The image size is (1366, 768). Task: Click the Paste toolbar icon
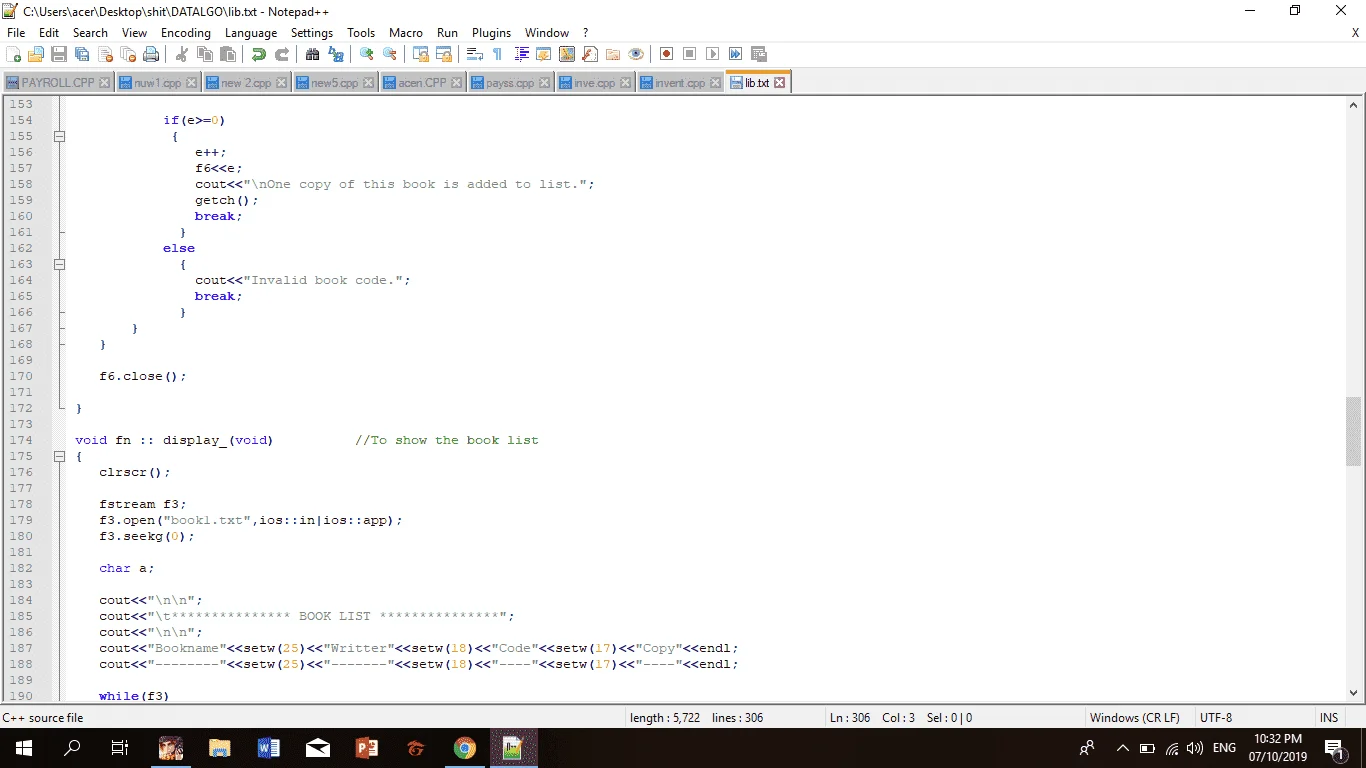[x=228, y=54]
